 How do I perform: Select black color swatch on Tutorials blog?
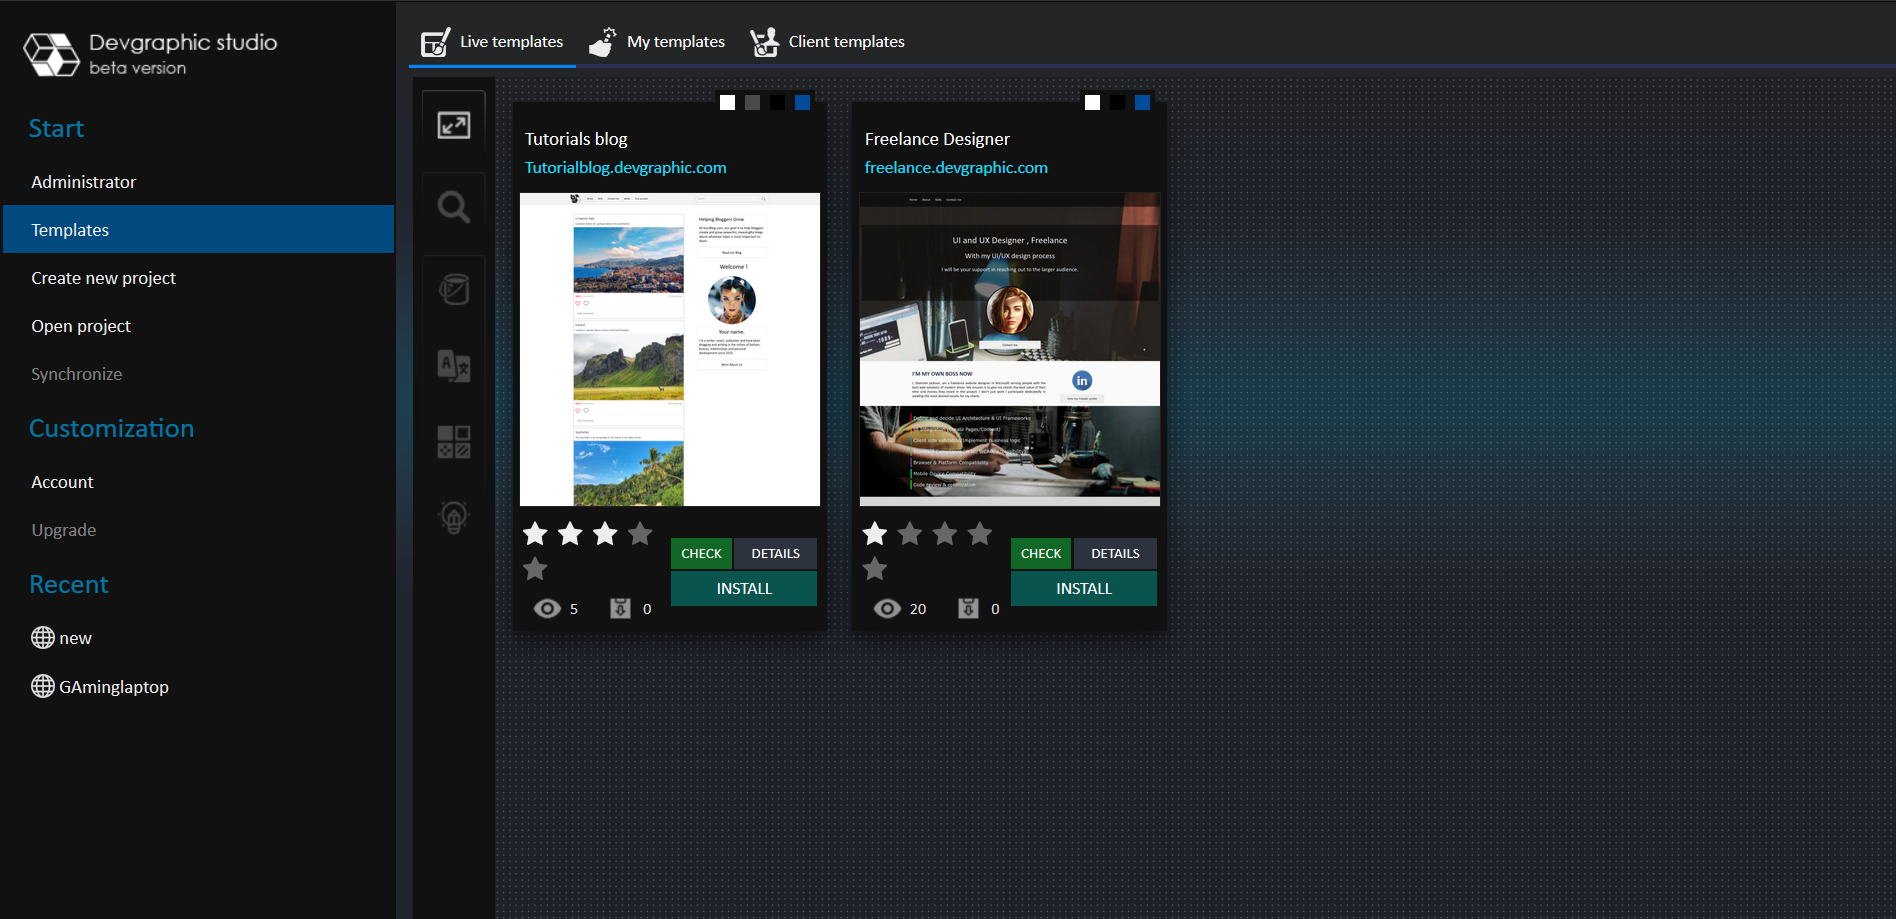point(777,102)
